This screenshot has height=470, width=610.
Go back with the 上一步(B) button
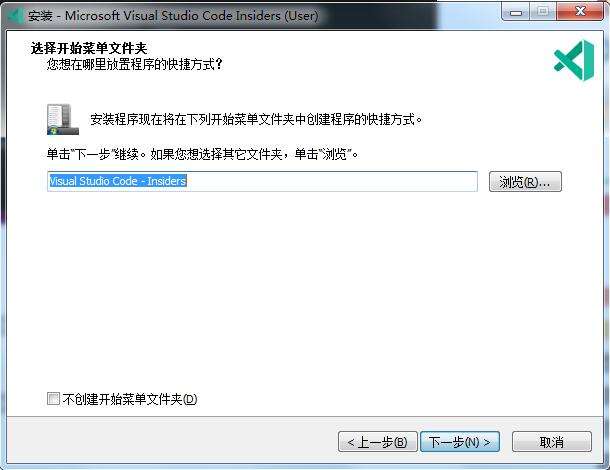click(378, 442)
